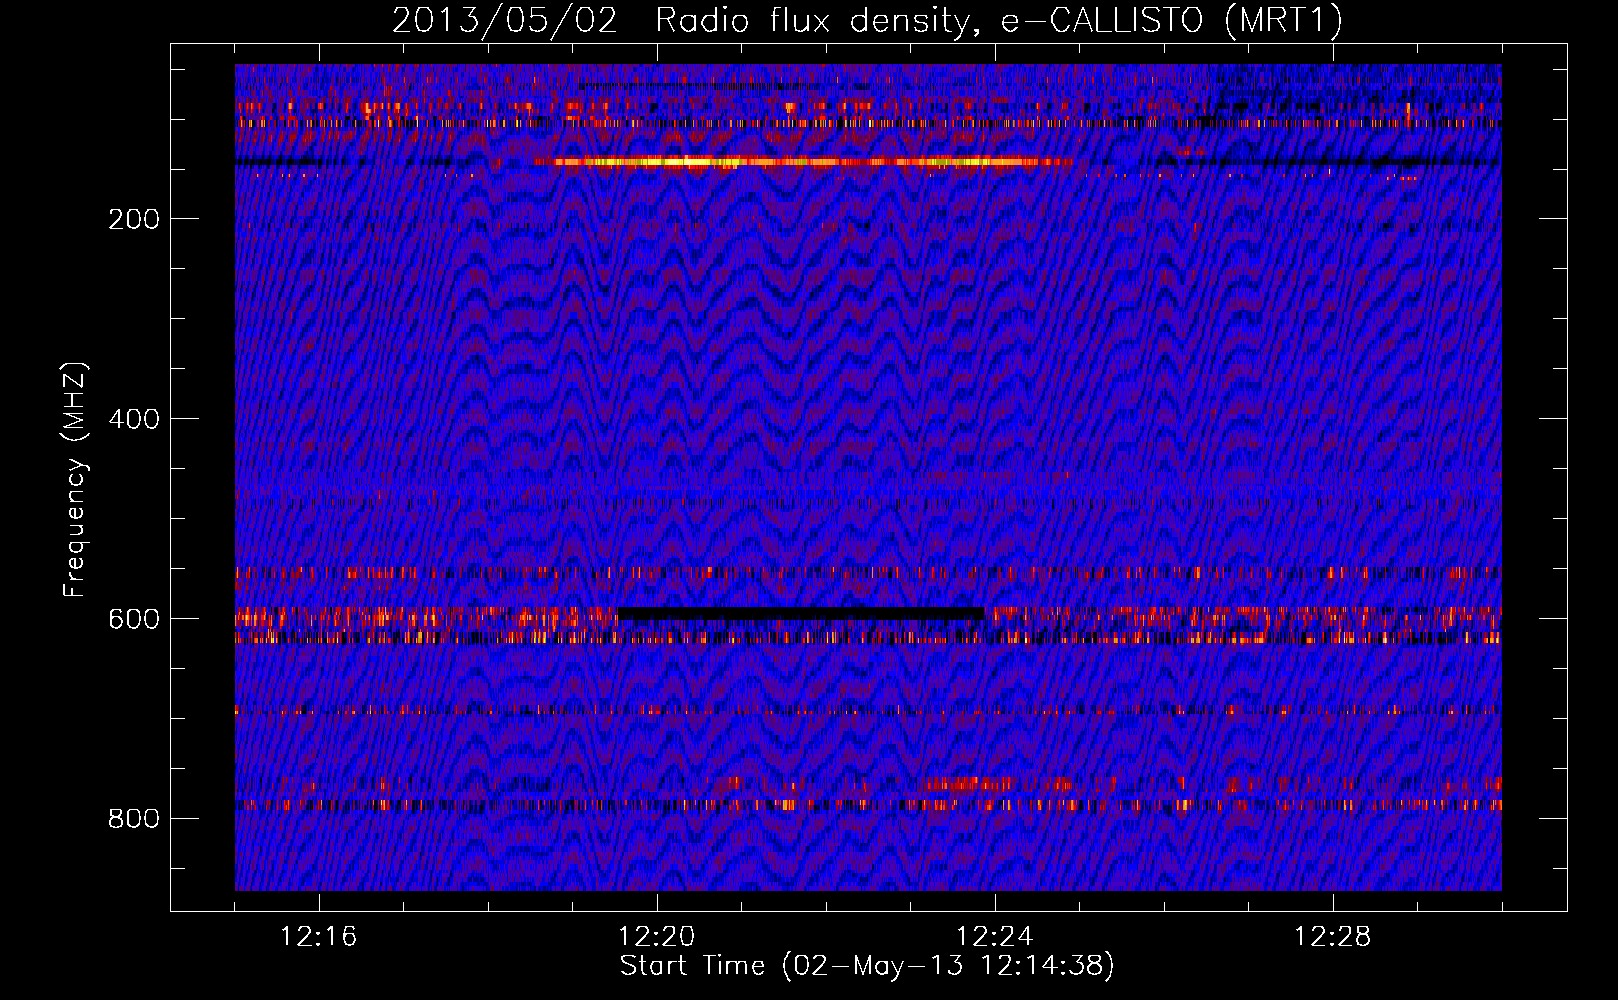Click the 200 frequency tick label

click(134, 219)
